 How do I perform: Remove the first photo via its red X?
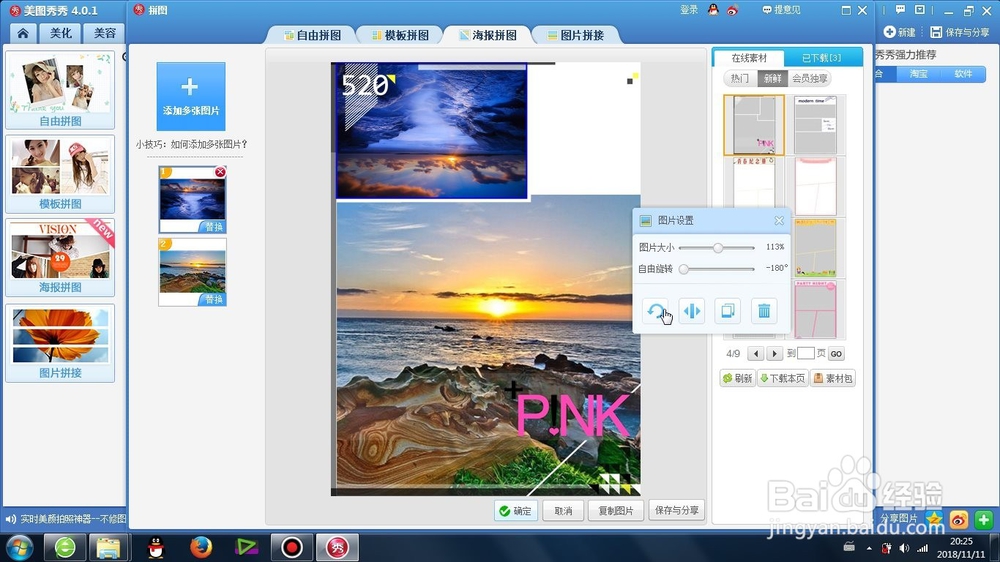coord(220,172)
